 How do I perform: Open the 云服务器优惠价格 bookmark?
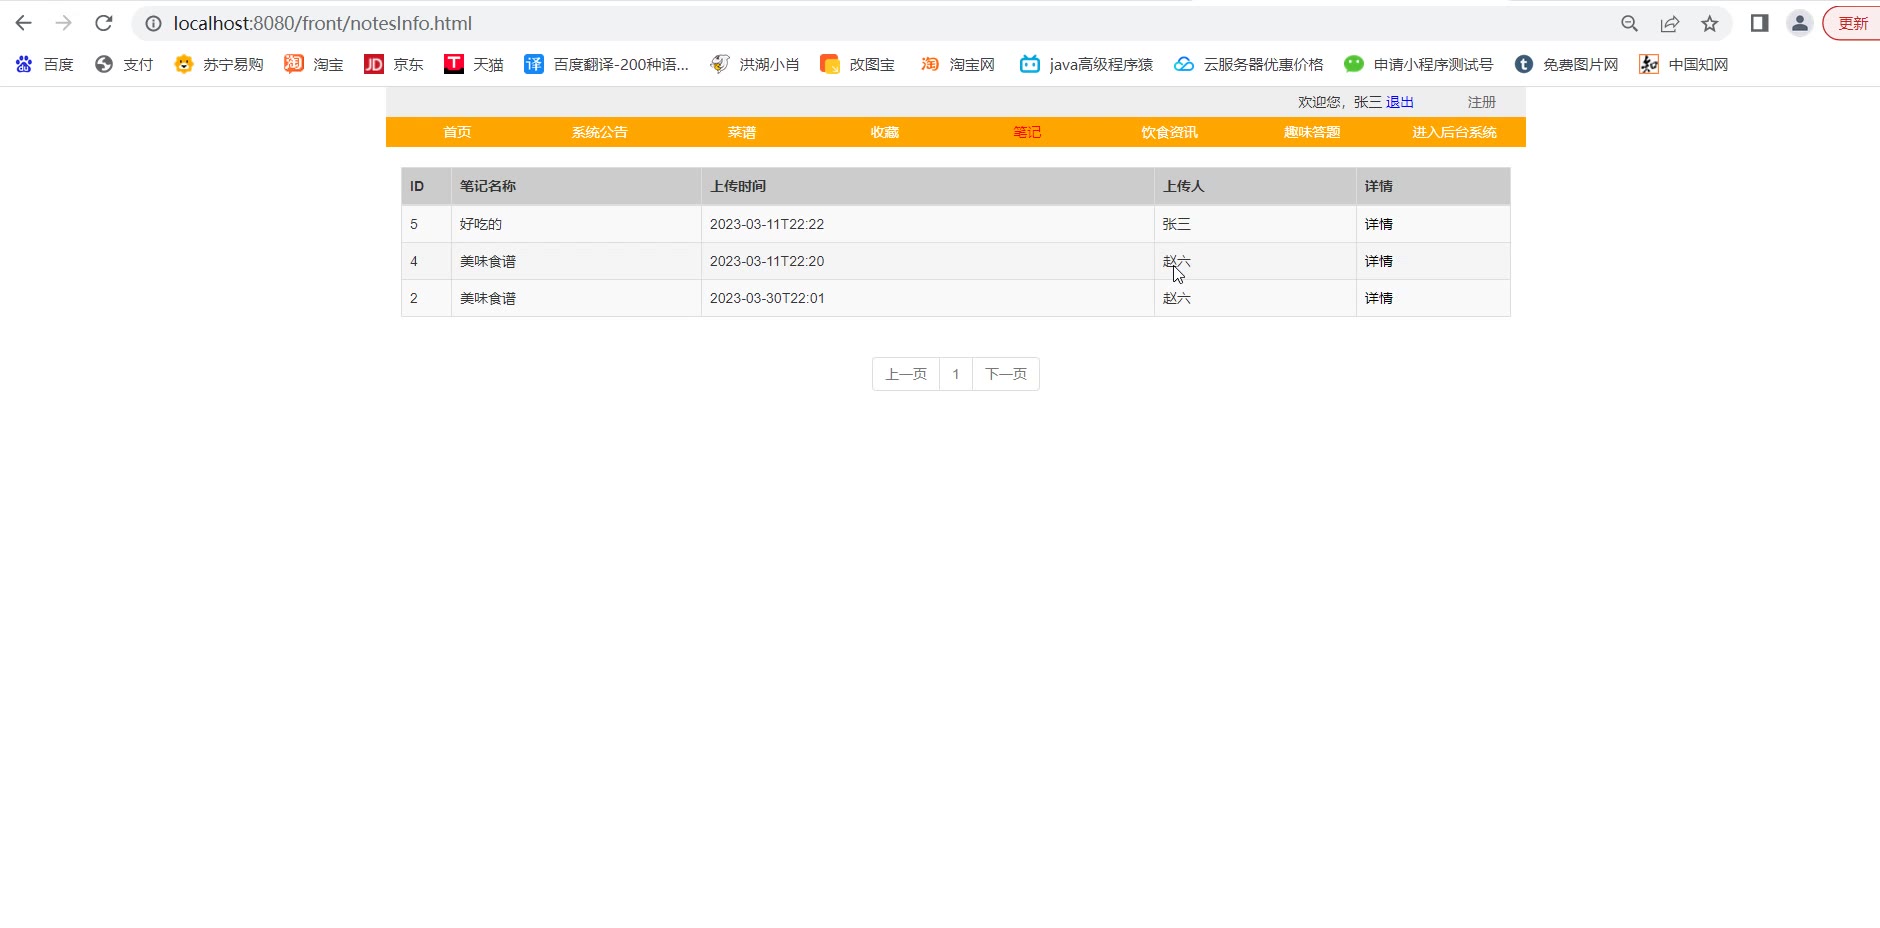click(1249, 64)
